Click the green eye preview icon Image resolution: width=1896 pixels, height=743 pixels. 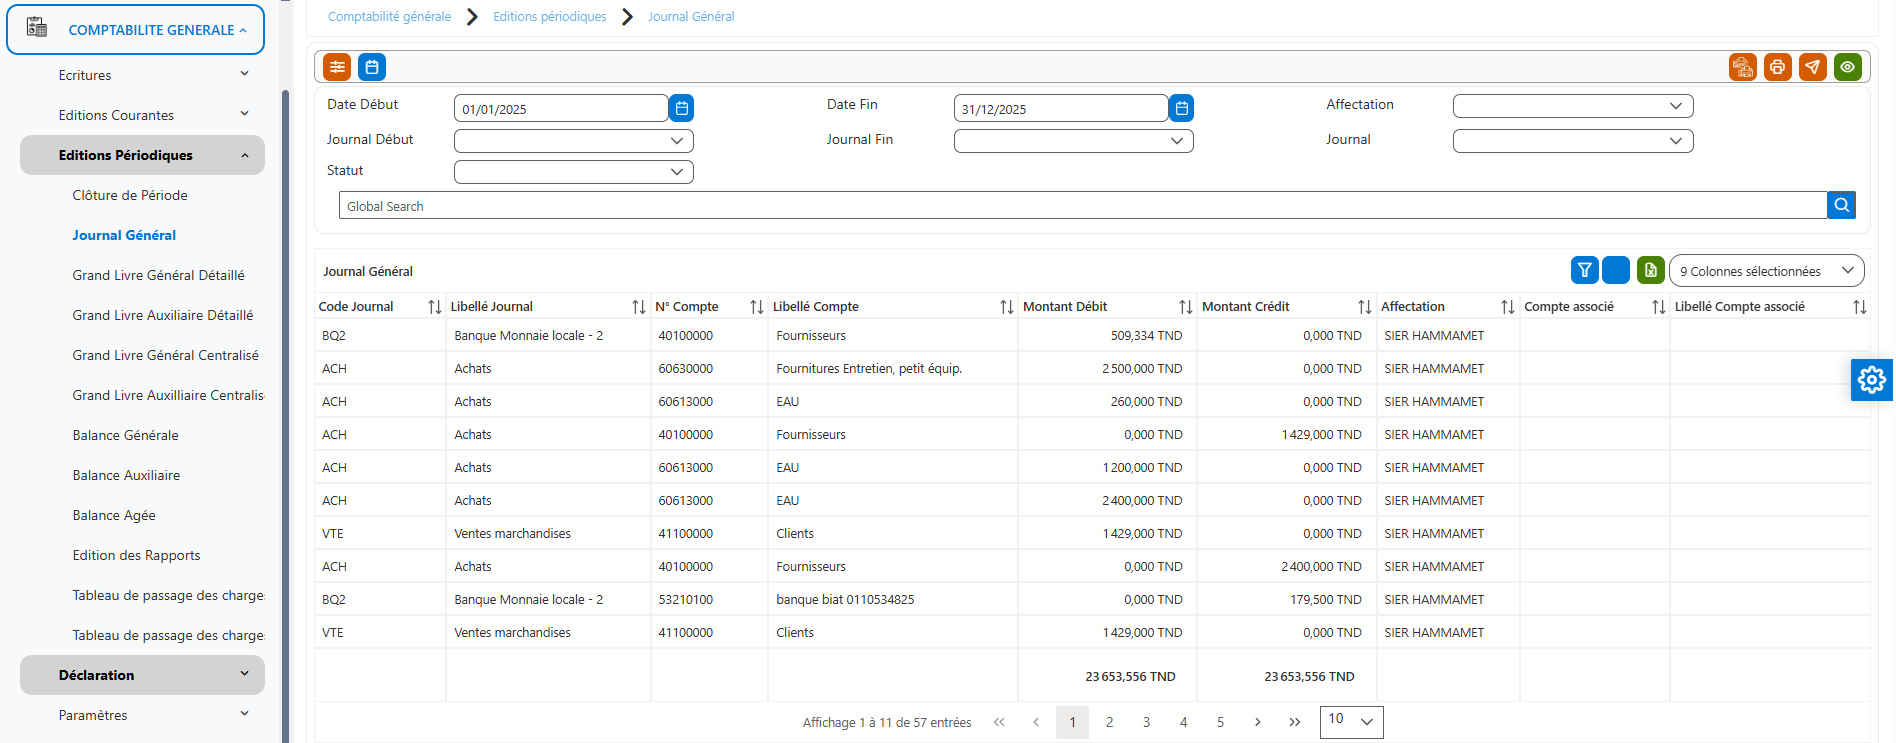[1848, 67]
